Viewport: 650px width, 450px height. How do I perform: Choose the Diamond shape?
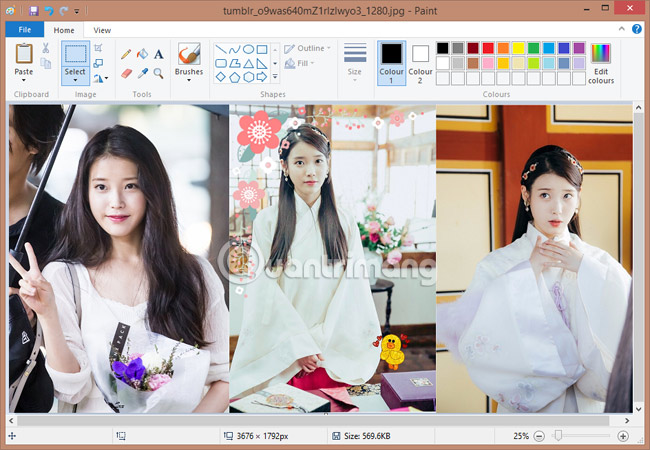pos(221,77)
